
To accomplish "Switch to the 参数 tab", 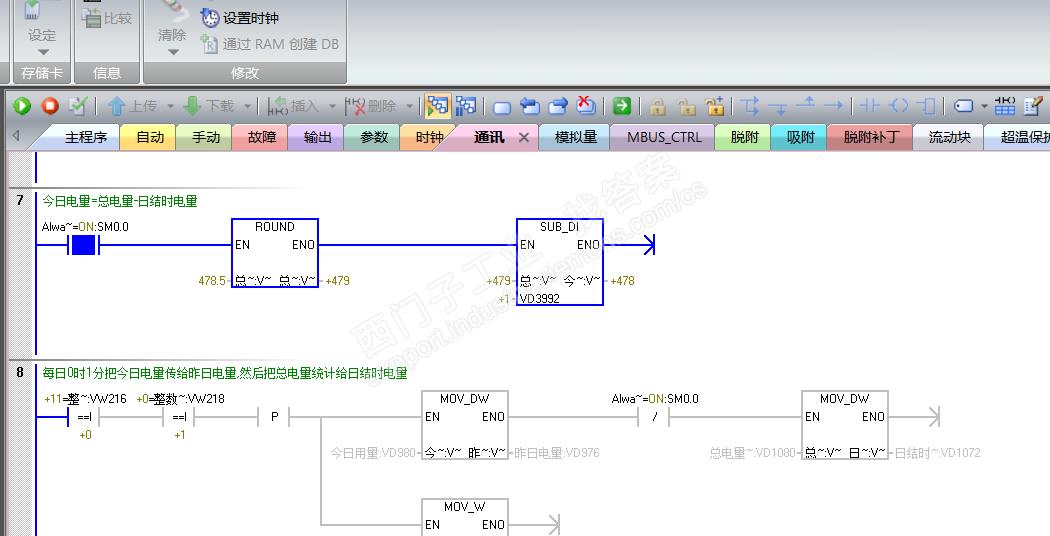I will click(374, 137).
